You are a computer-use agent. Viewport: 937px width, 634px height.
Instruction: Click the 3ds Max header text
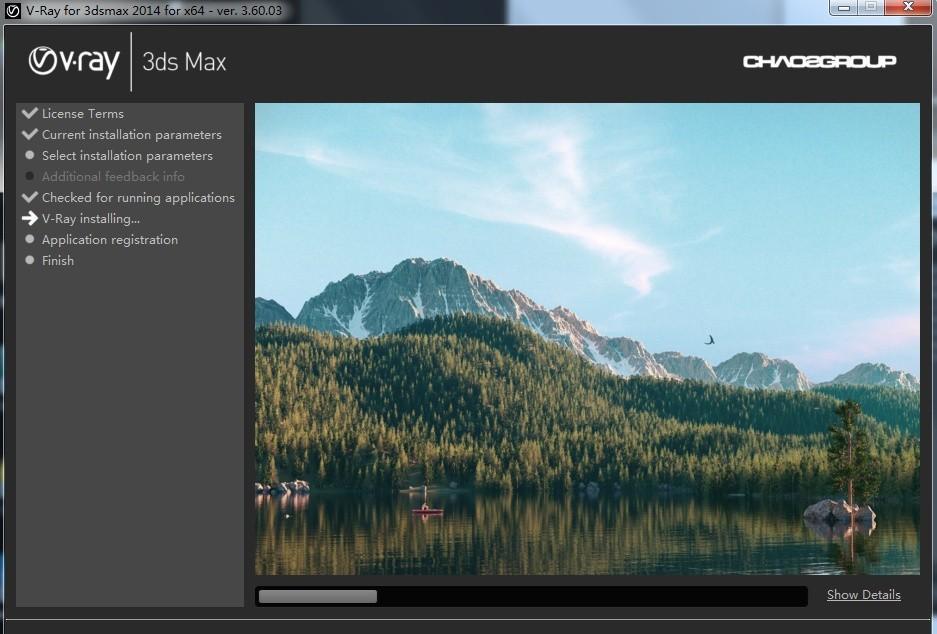[x=184, y=62]
